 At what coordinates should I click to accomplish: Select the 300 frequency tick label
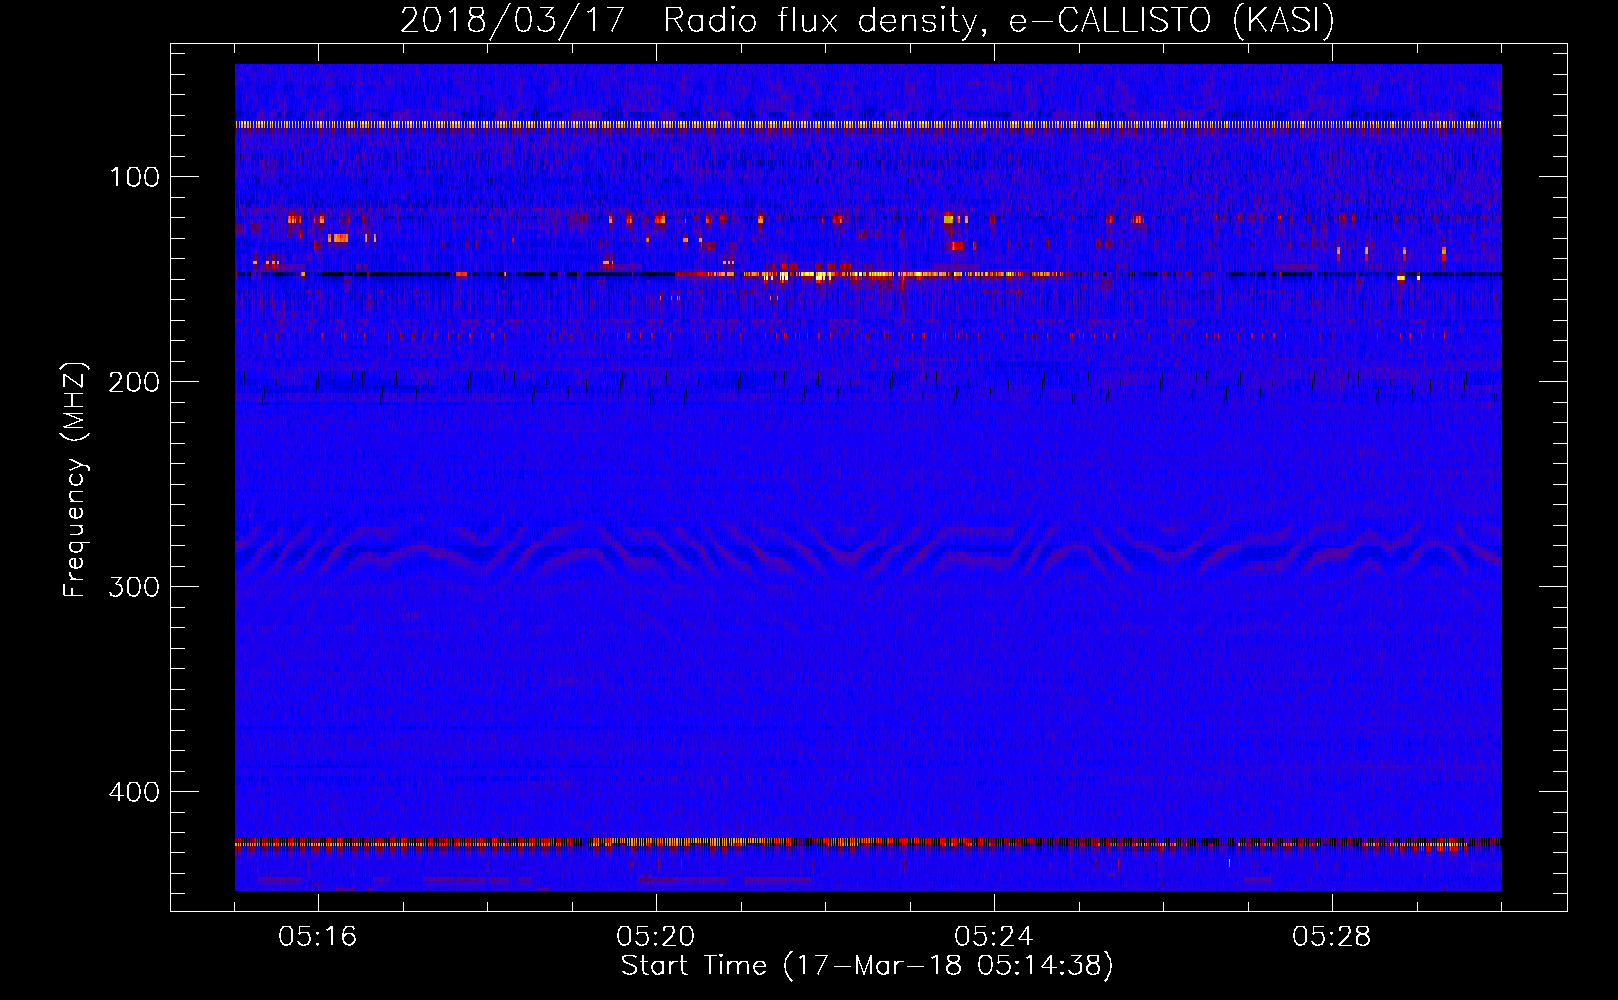pos(134,587)
